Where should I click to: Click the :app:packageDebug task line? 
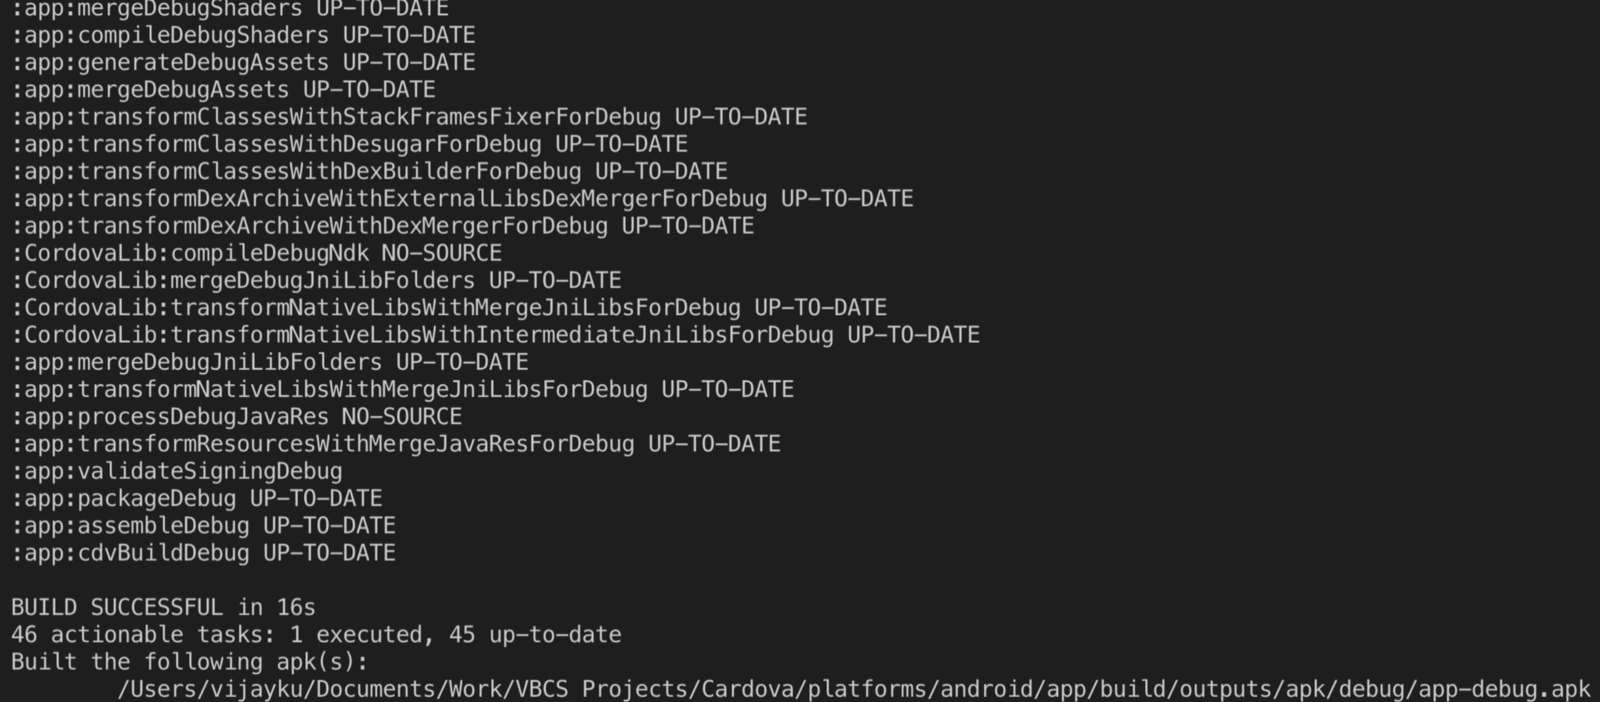[x=196, y=498]
